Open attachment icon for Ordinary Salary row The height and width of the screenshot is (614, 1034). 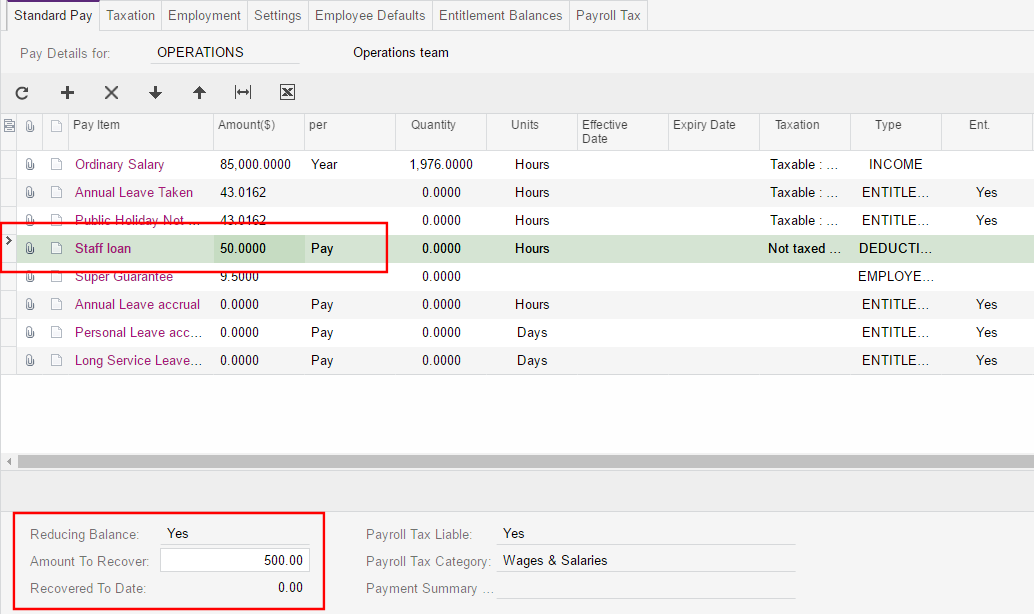point(31,165)
